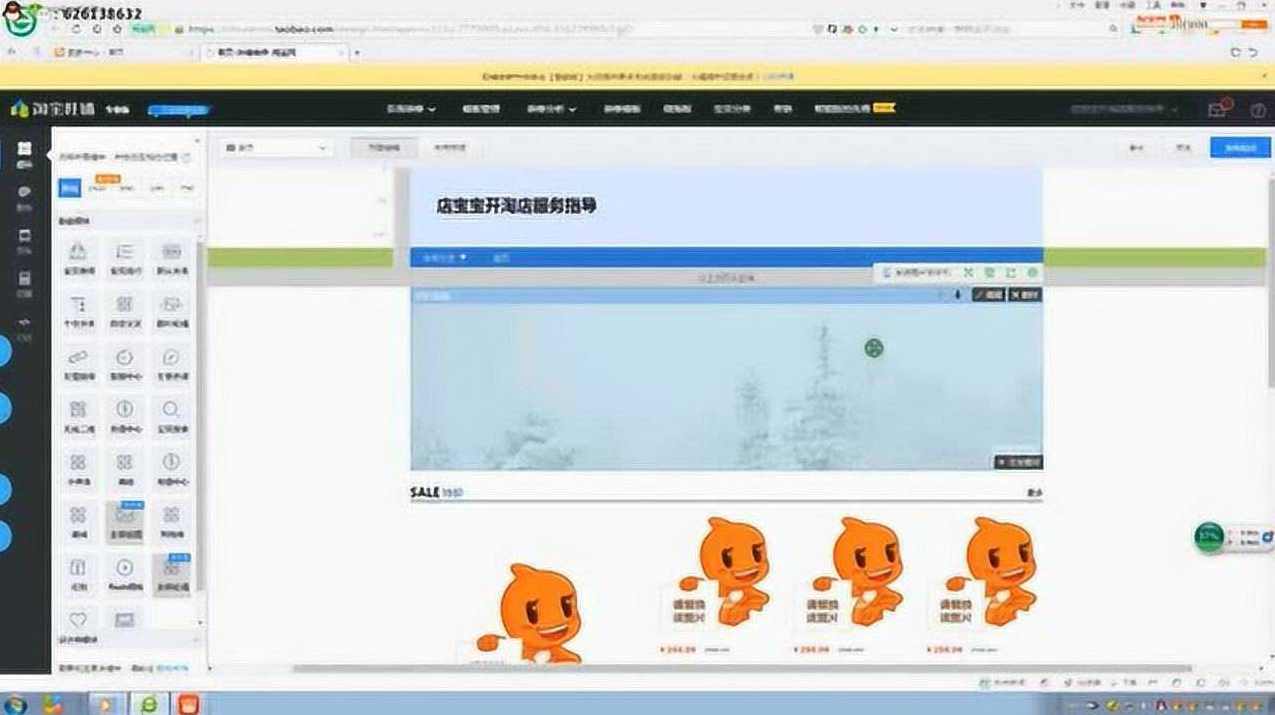Open a new browser tab with the plus button
This screenshot has height=715, width=1275.
click(x=357, y=52)
